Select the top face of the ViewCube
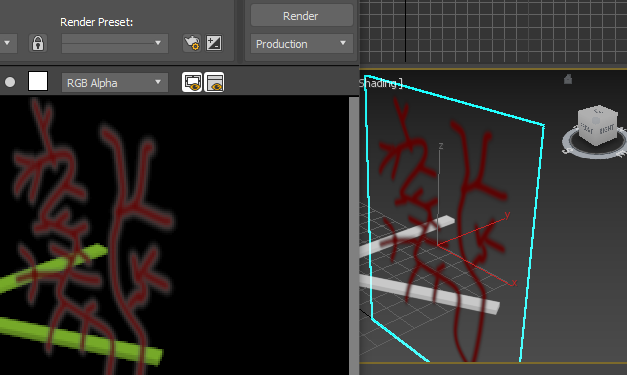The image size is (627, 375). (x=598, y=111)
